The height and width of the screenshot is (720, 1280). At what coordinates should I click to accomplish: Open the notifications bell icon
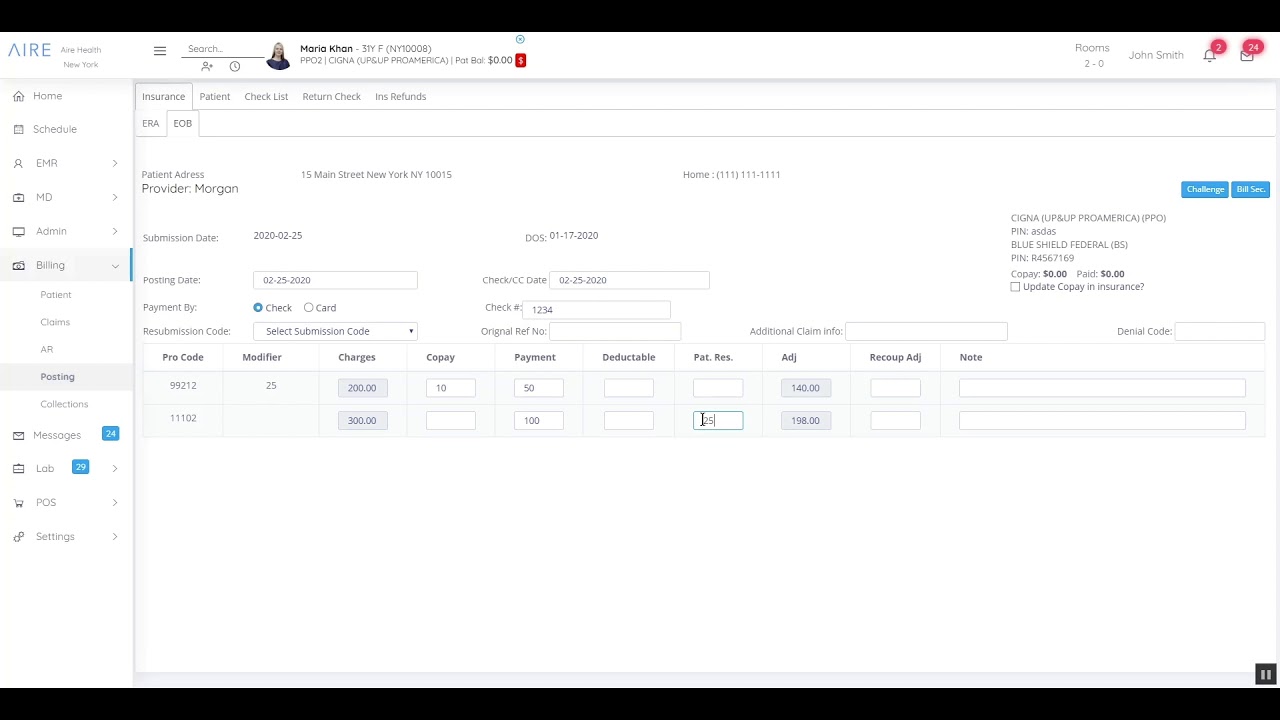tap(1210, 56)
